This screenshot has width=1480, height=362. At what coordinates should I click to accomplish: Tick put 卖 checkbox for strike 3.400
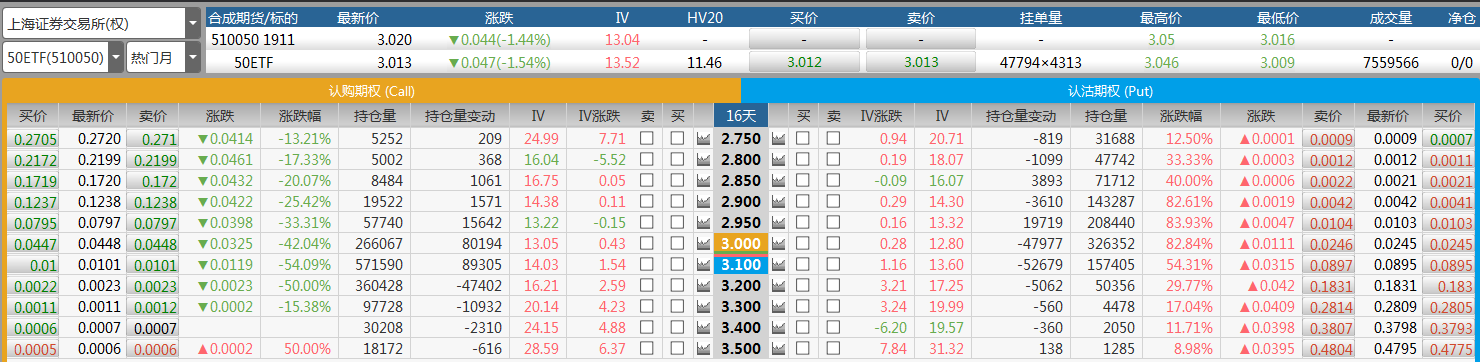click(832, 327)
